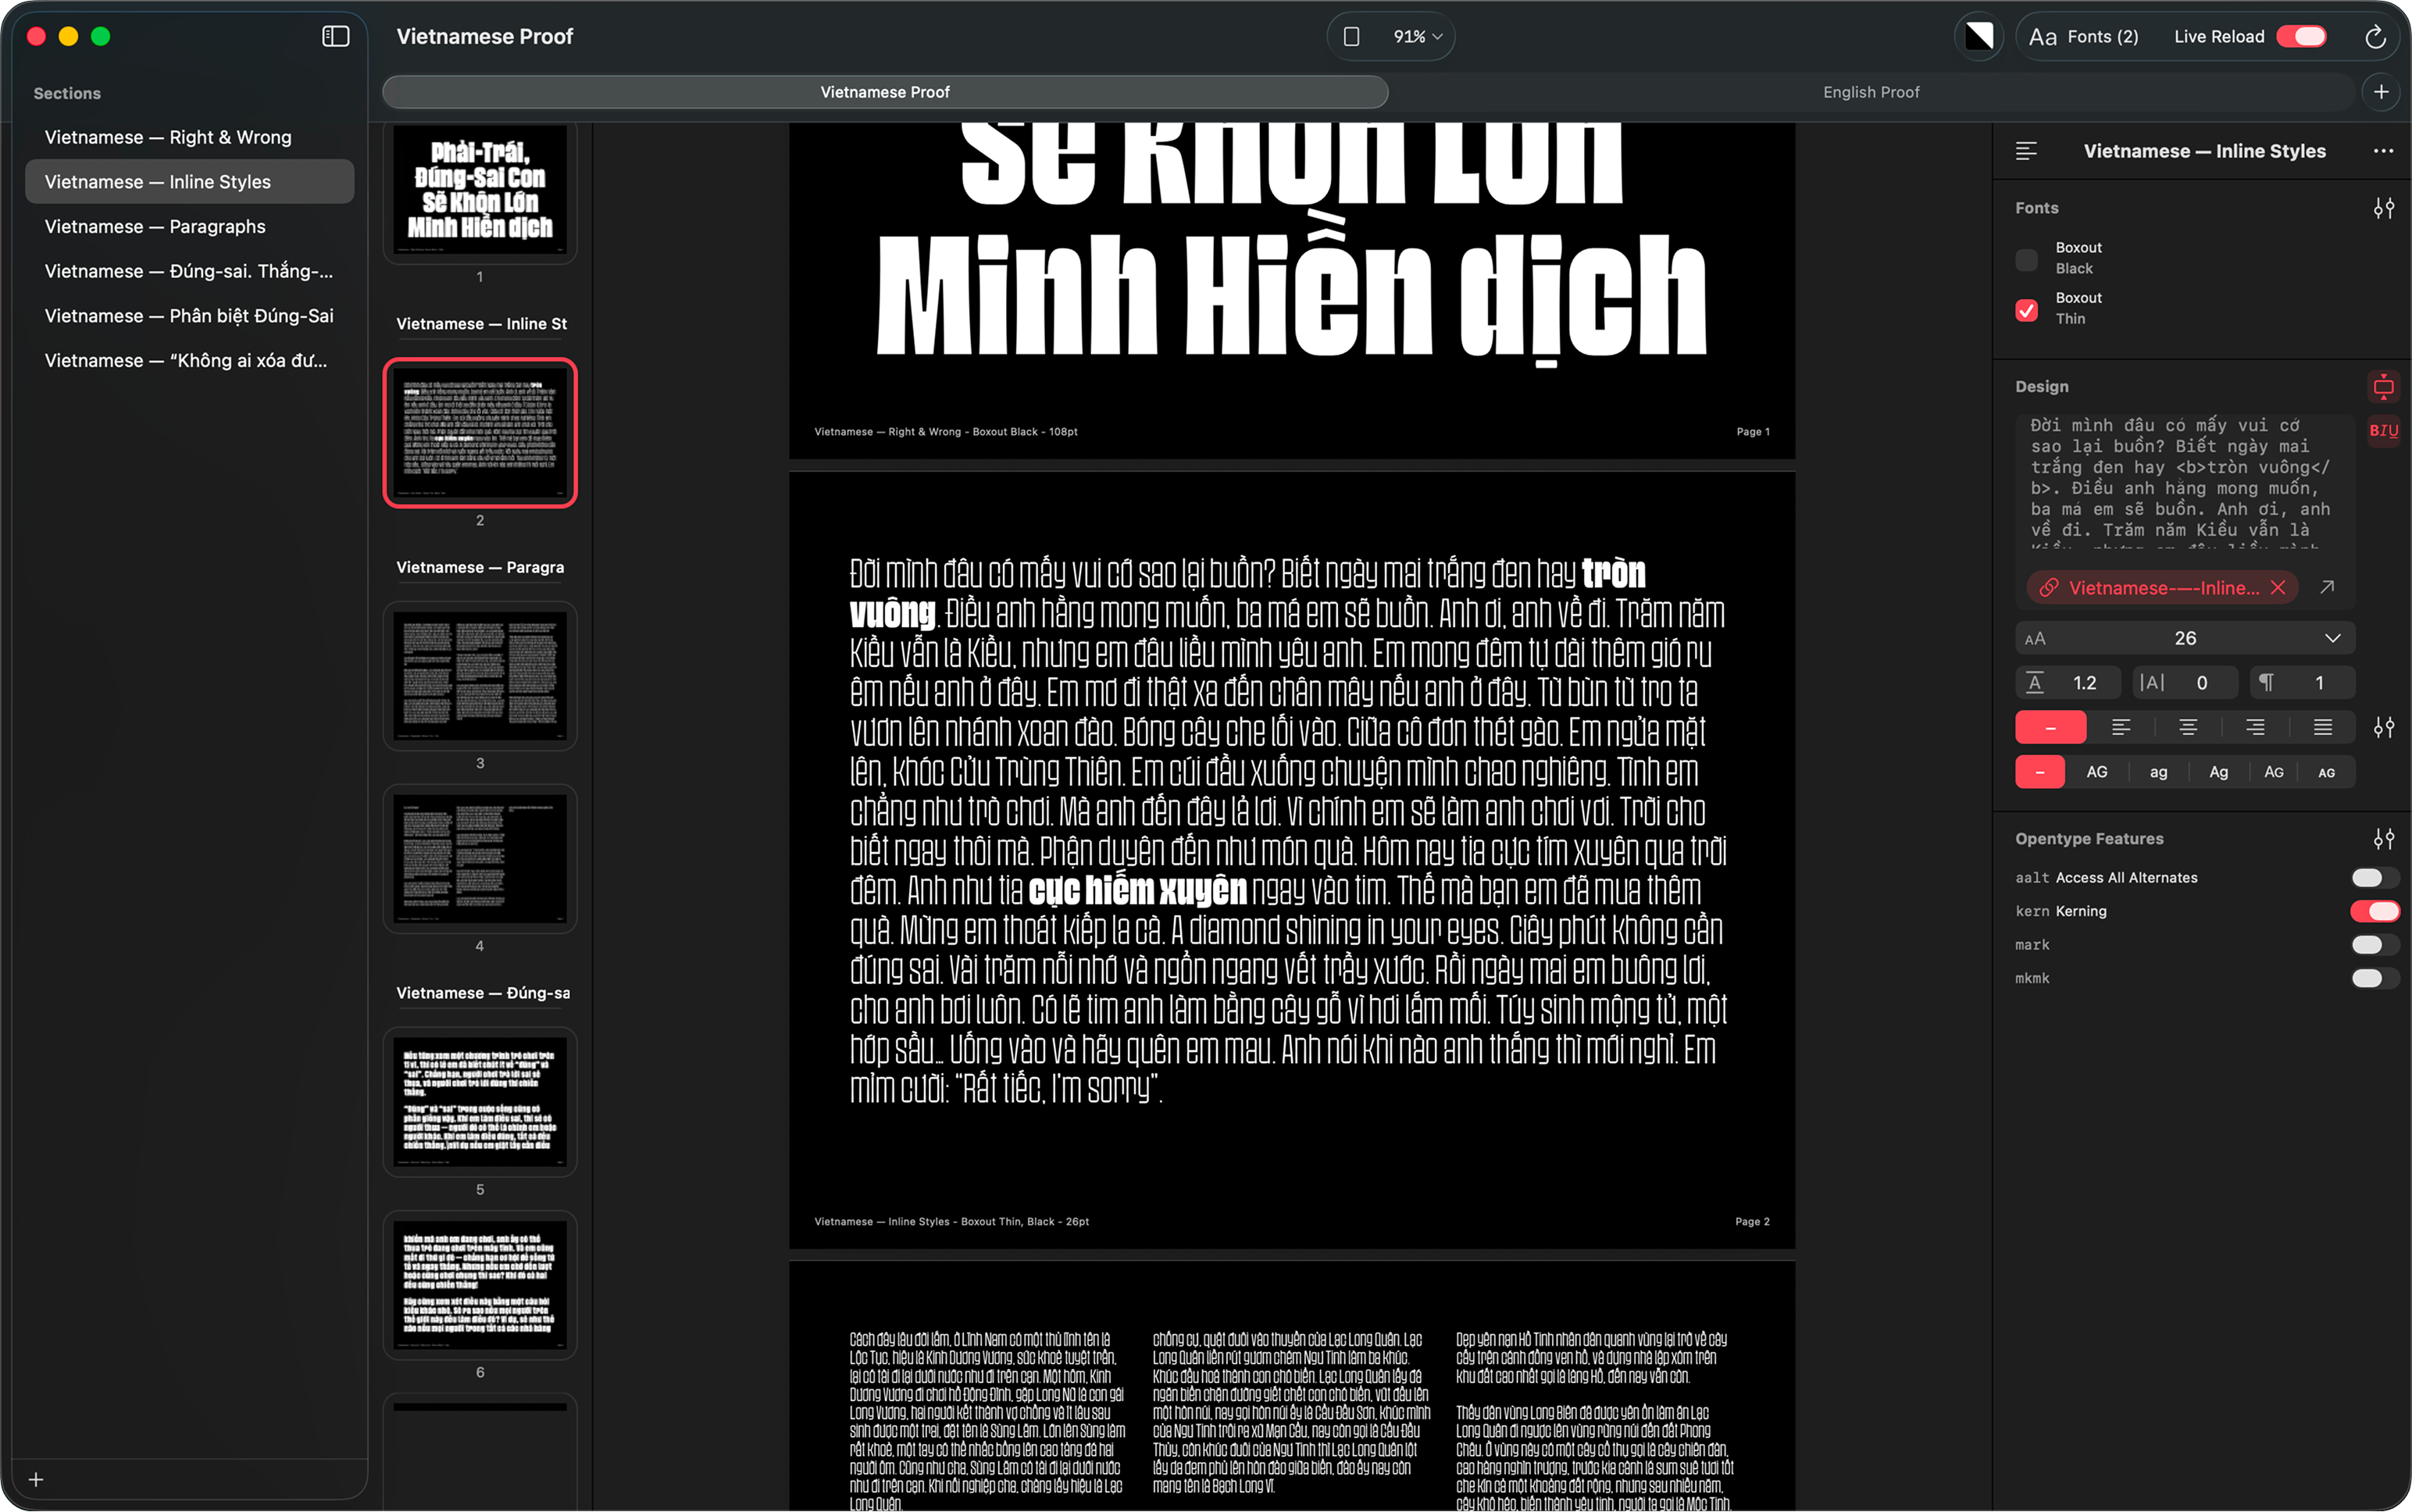2412x1512 pixels.
Task: Click the refresh icon at top right
Action: tap(2376, 36)
